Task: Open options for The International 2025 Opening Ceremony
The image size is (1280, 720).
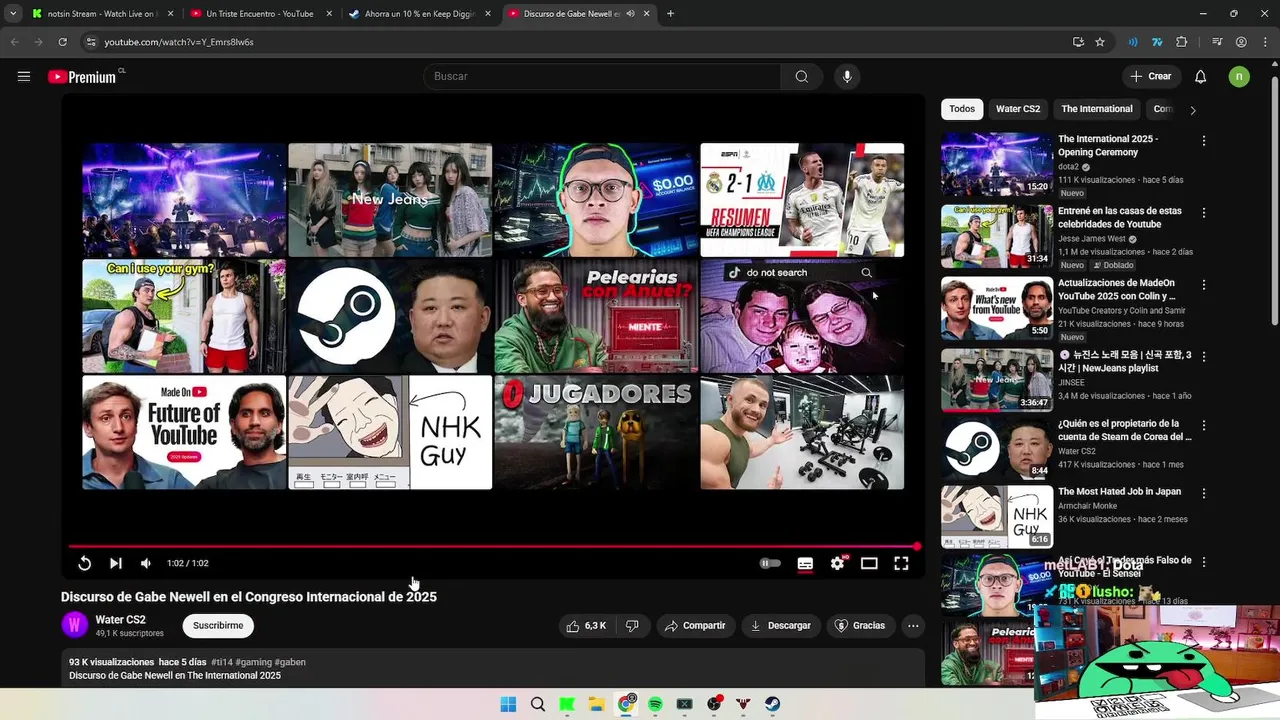Action: coord(1204,141)
